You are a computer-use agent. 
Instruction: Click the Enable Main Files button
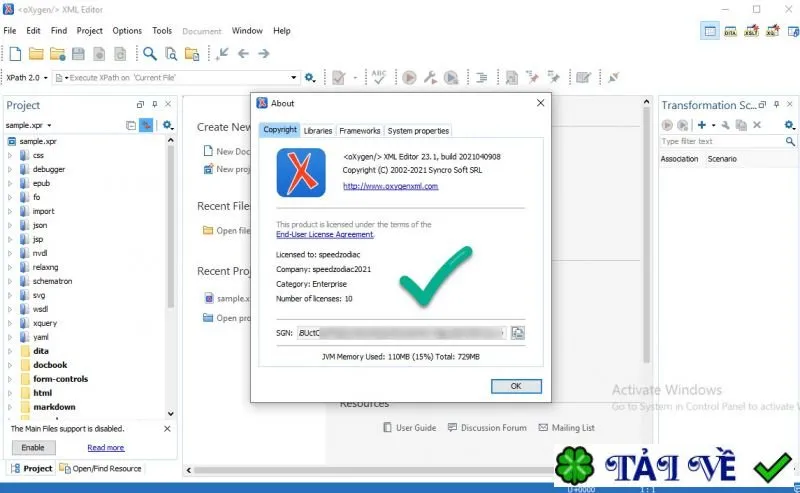[x=33, y=448]
